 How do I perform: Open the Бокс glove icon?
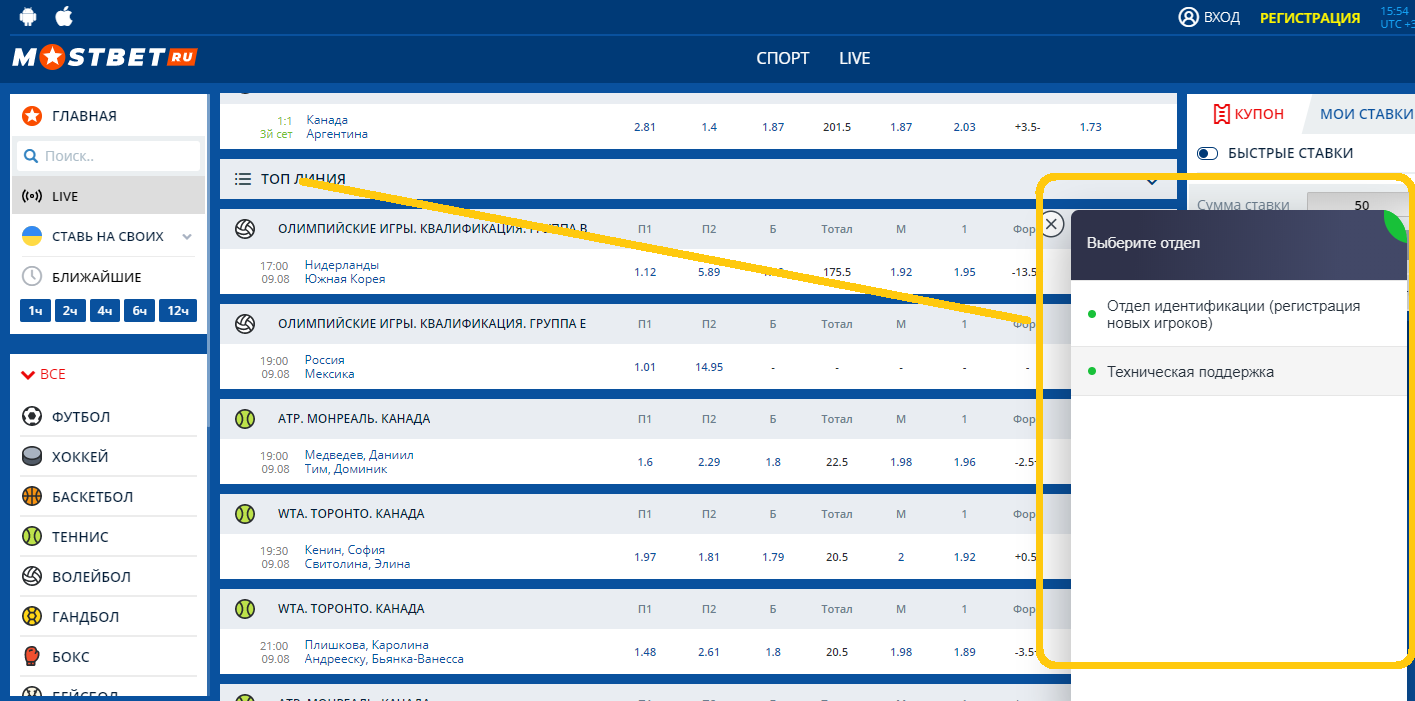(x=32, y=657)
